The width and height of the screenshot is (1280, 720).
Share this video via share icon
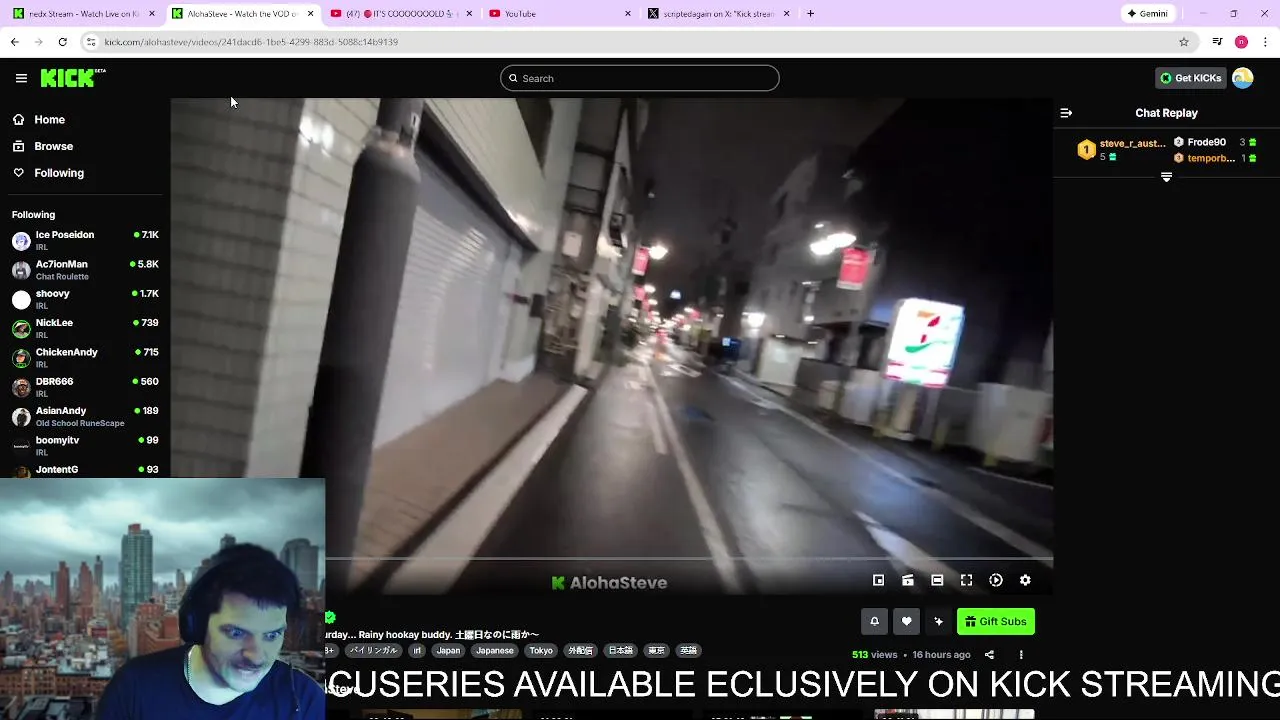[x=989, y=655]
